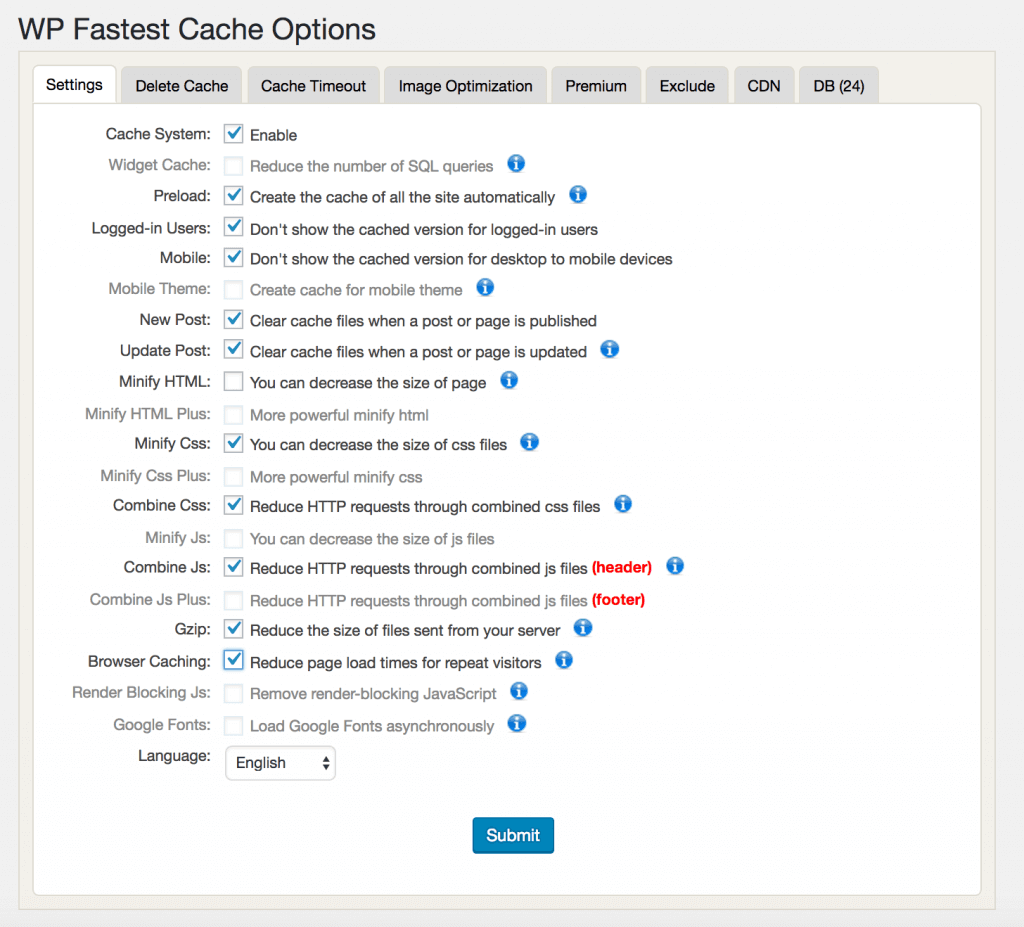Enable Minify HTML checkbox
The height and width of the screenshot is (927, 1024).
[x=233, y=382]
